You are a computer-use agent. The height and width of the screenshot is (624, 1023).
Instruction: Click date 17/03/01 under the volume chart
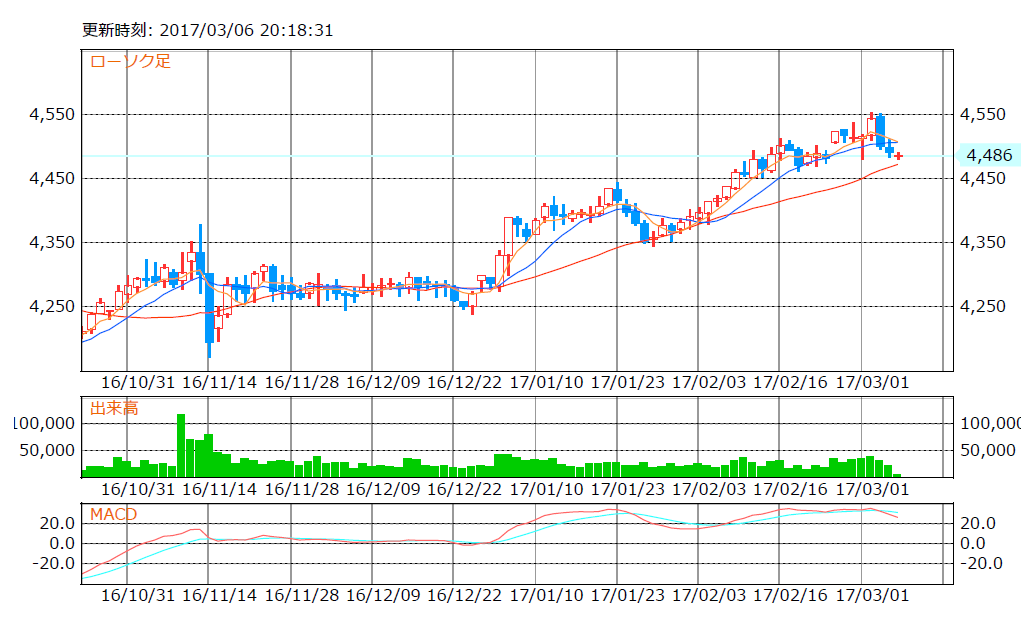pos(873,489)
